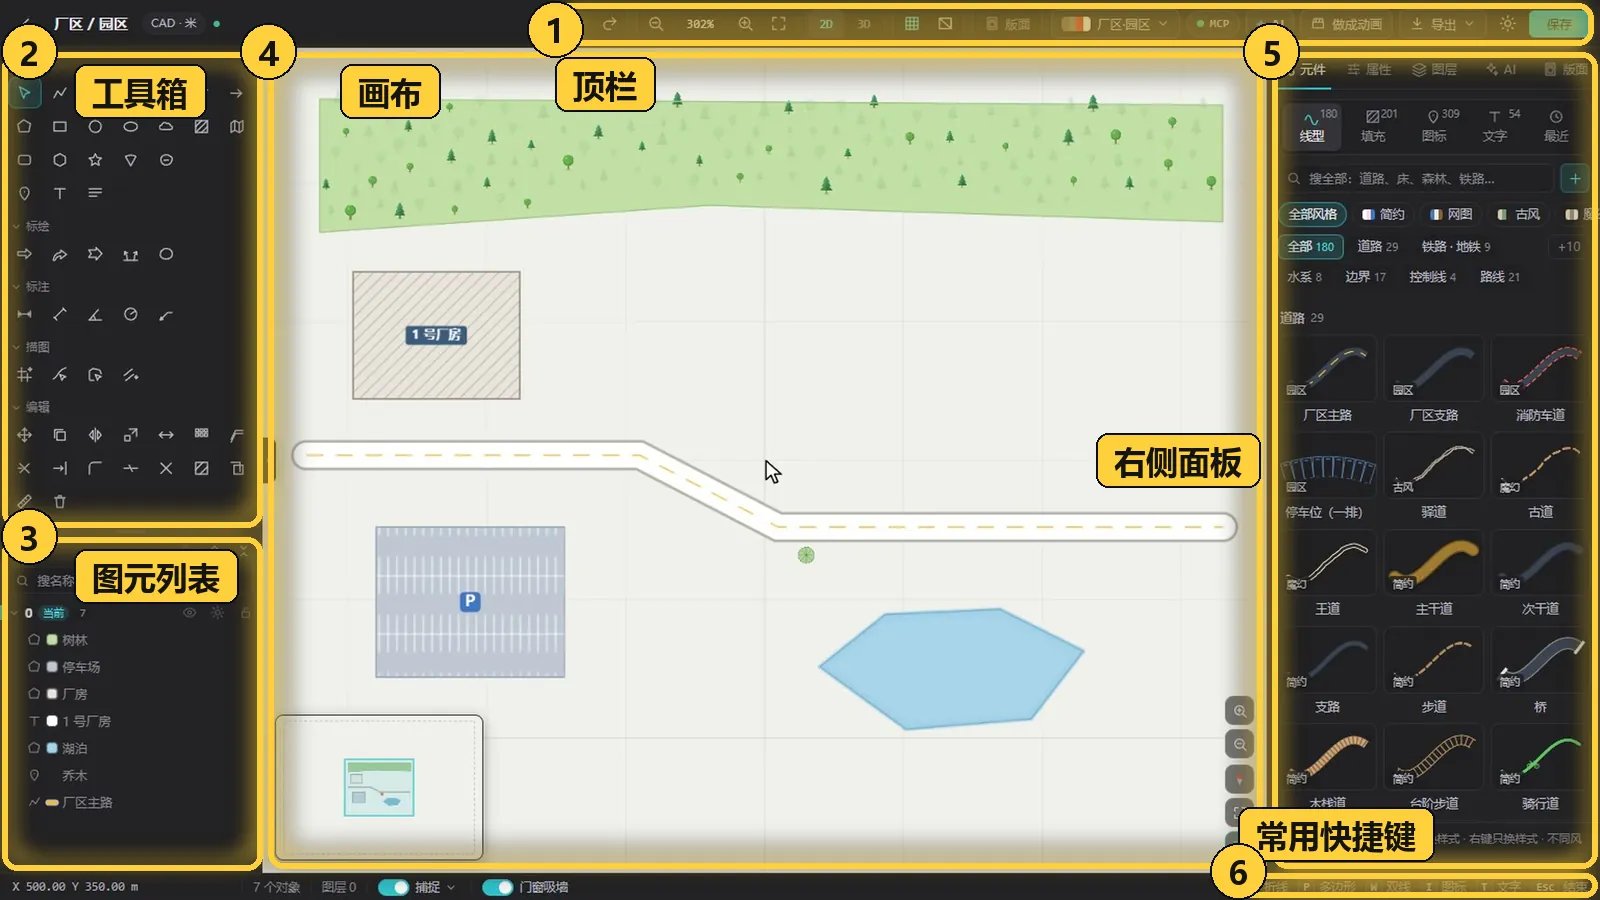Click the 保存 save button
1600x900 pixels.
click(x=1559, y=24)
